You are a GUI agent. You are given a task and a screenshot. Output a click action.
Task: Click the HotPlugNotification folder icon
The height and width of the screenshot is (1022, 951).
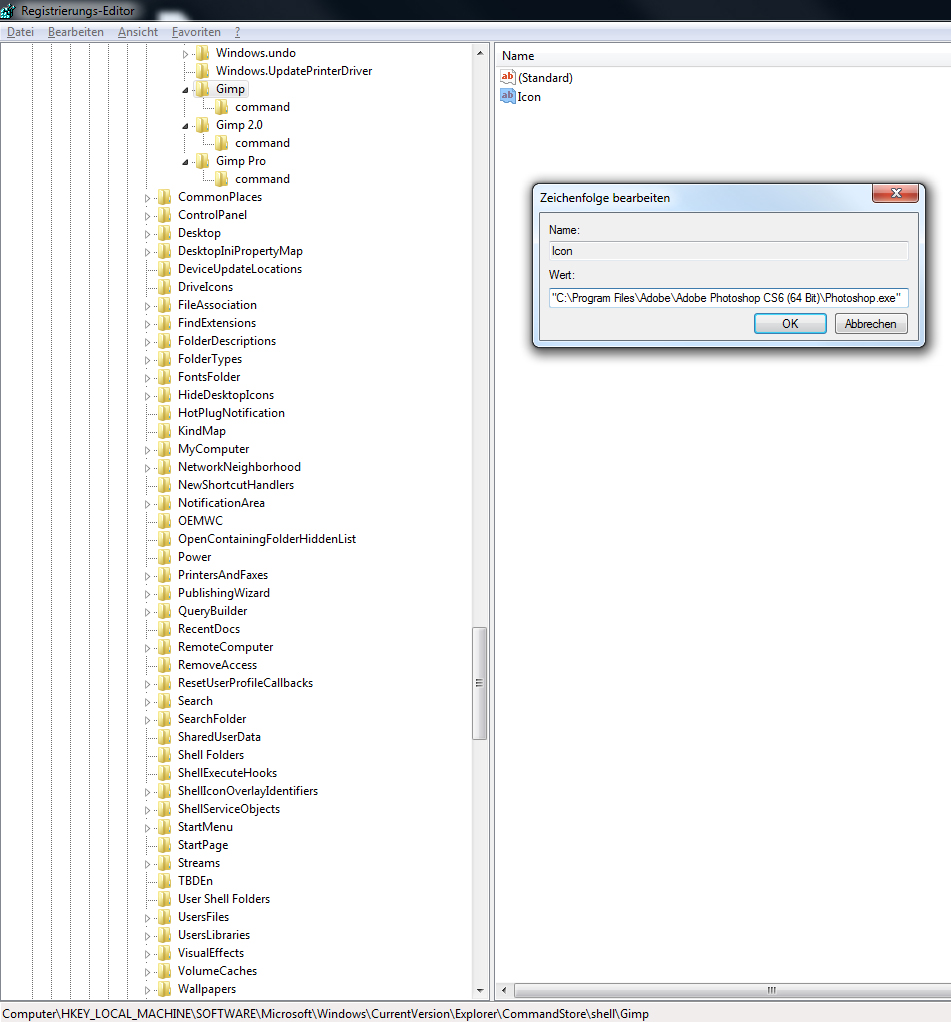(165, 413)
